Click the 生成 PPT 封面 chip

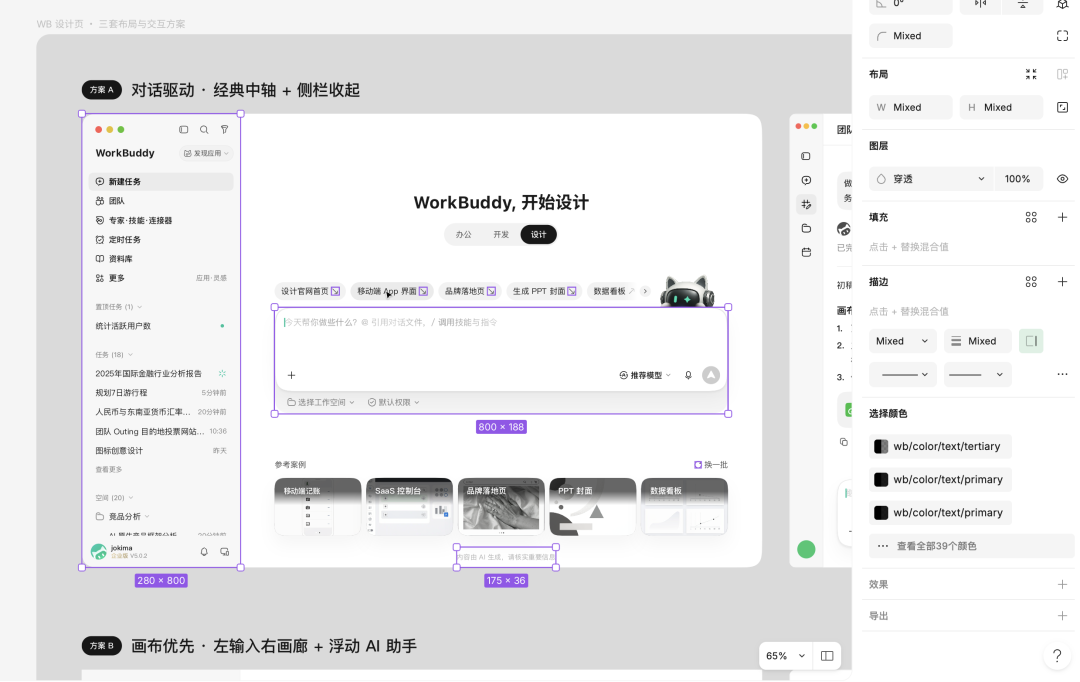point(544,291)
